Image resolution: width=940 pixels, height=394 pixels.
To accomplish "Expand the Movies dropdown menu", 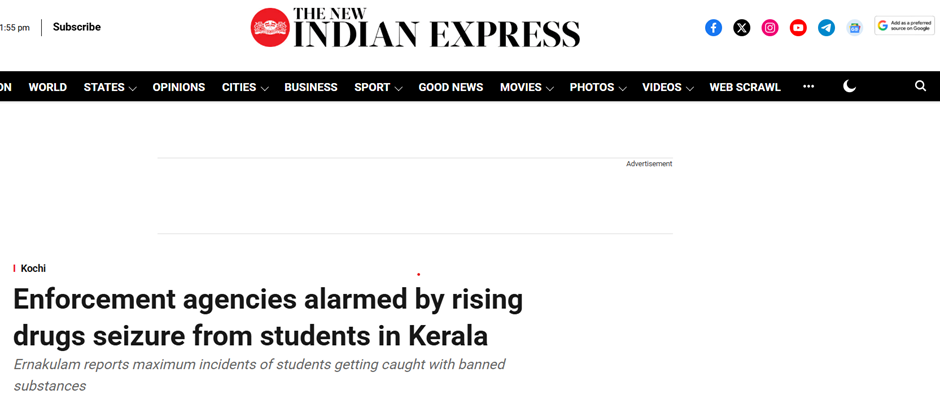I will pyautogui.click(x=526, y=88).
